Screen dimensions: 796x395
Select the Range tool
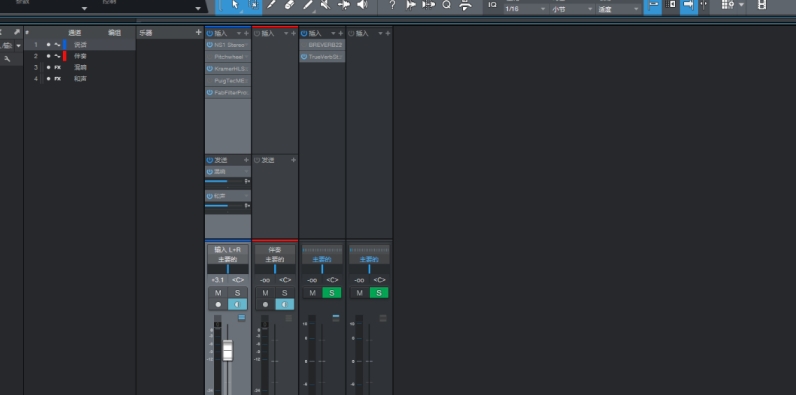[x=253, y=5]
